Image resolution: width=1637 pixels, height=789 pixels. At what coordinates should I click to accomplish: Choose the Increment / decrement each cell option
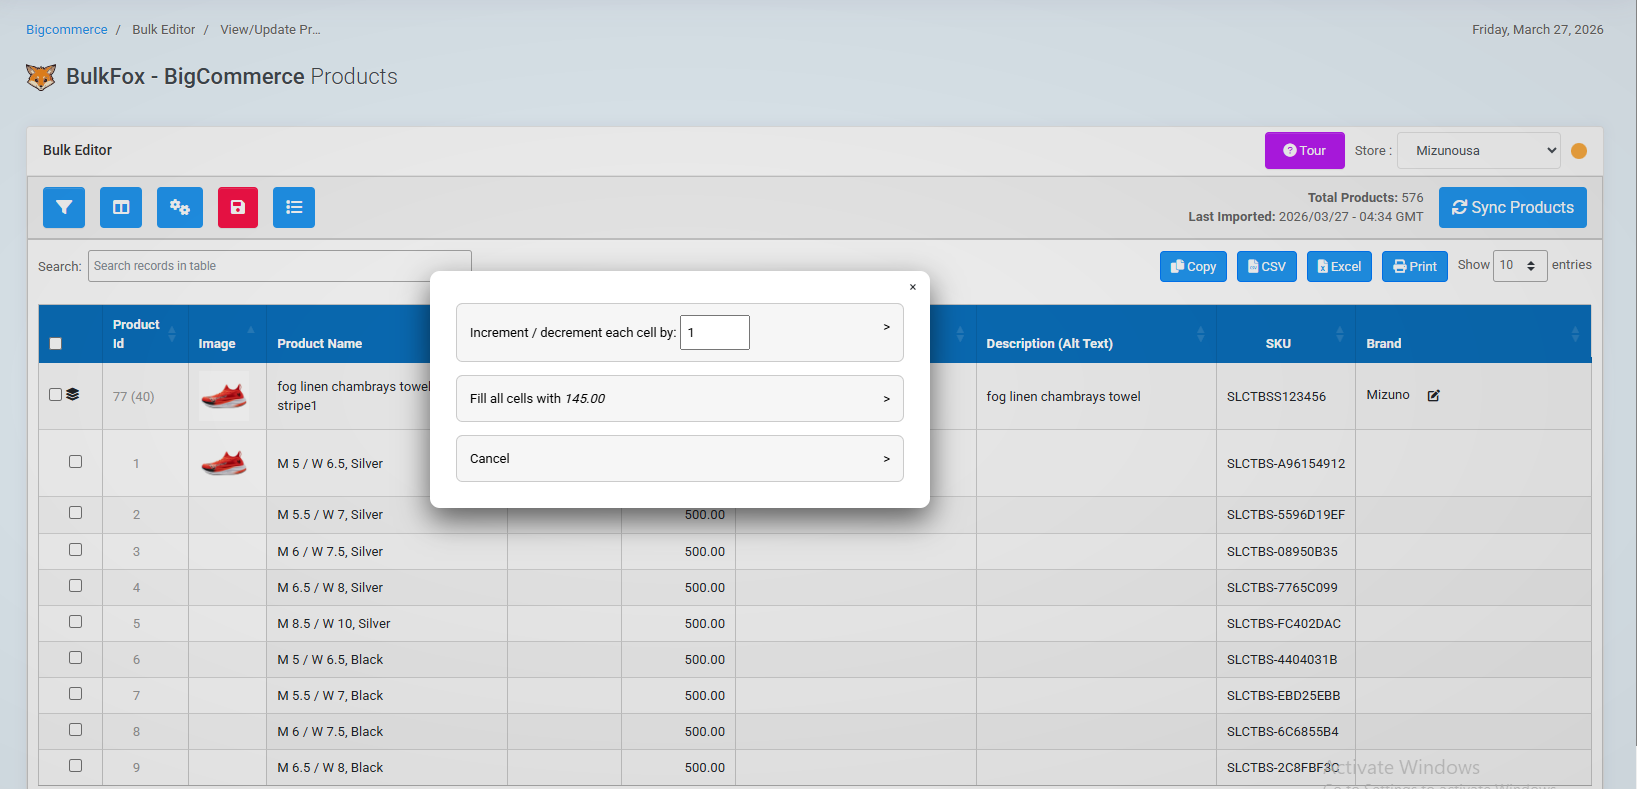[680, 332]
